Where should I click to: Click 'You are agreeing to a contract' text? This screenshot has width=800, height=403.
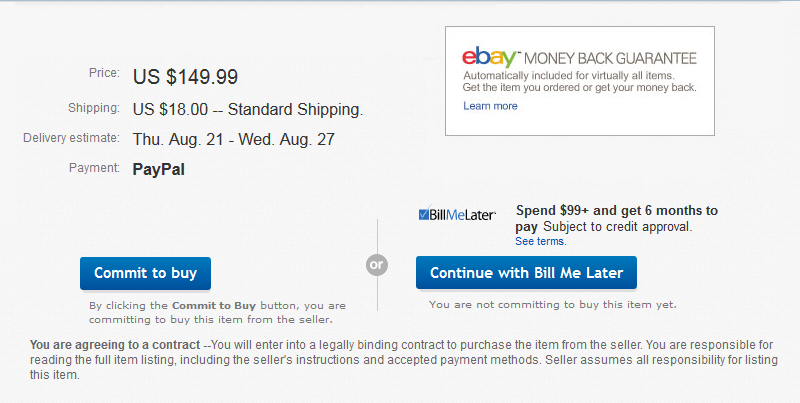pos(115,345)
